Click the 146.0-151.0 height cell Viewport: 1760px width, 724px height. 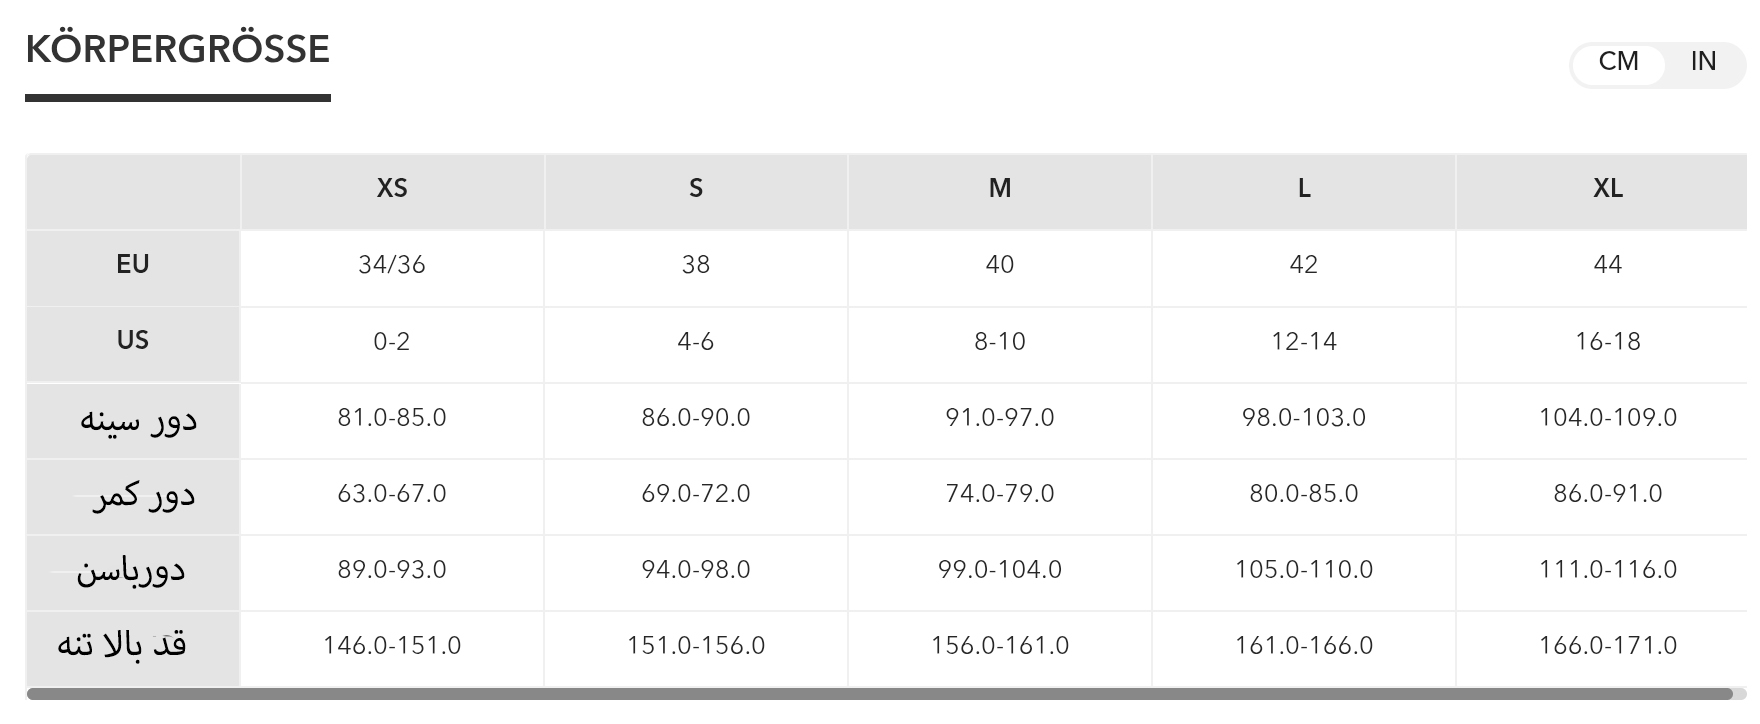click(x=392, y=646)
